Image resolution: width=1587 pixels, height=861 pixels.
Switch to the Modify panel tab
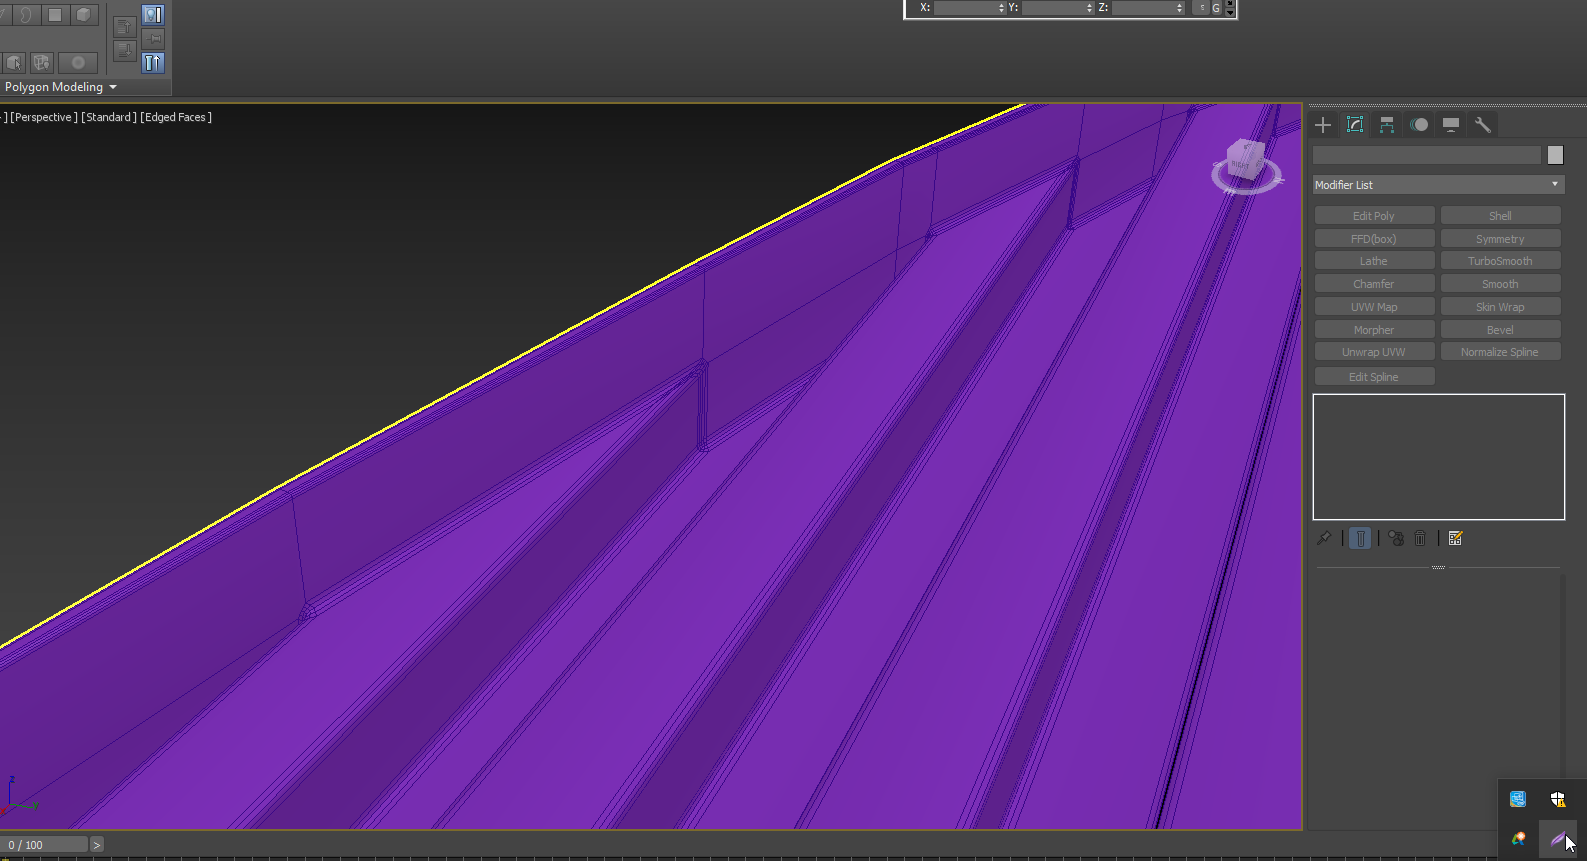click(1355, 125)
